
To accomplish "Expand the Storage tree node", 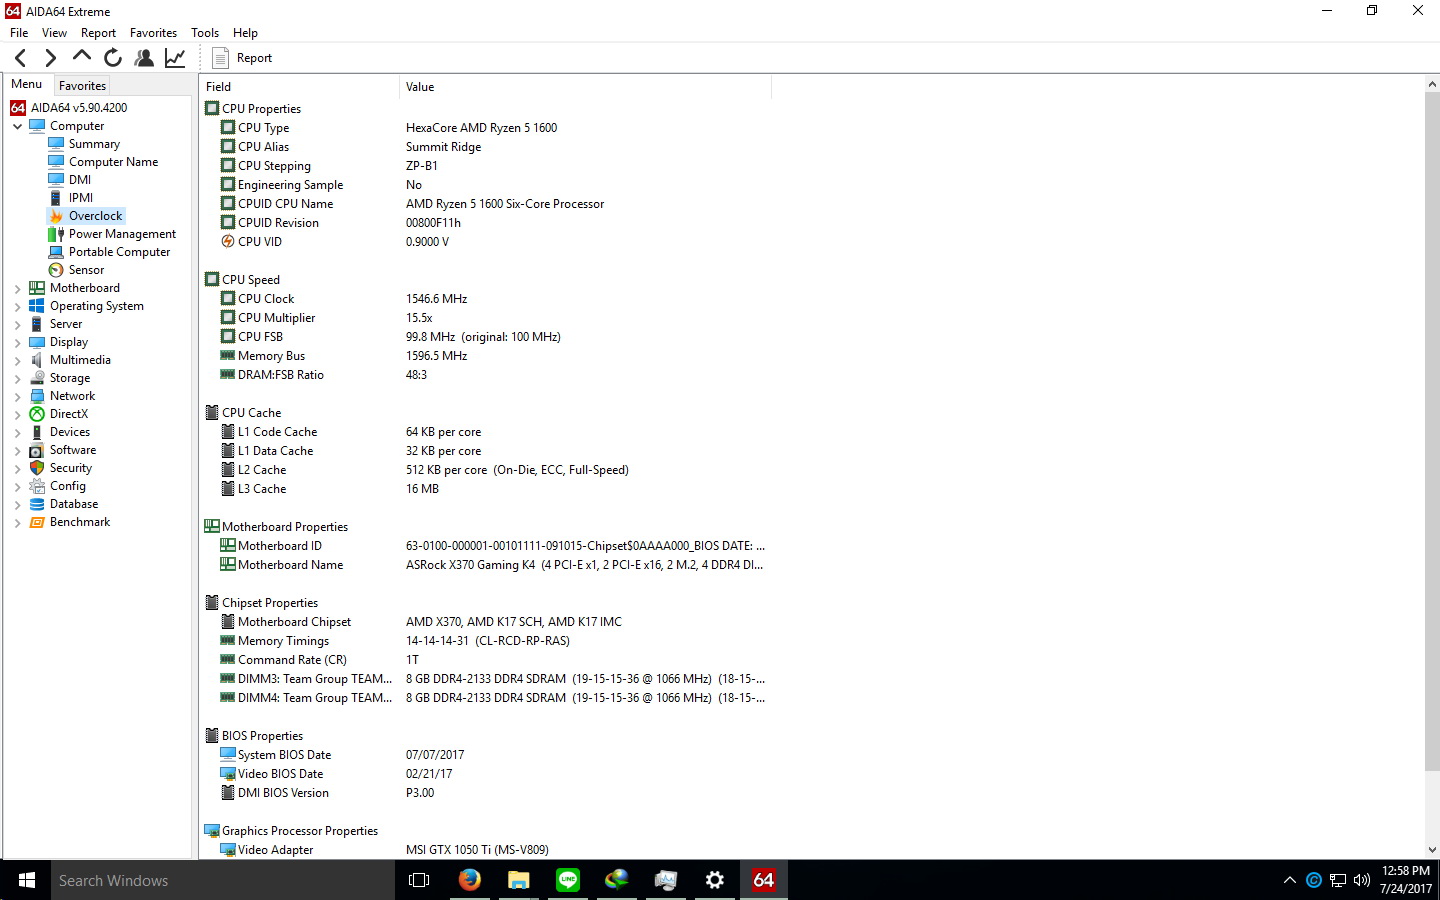I will click(x=17, y=379).
